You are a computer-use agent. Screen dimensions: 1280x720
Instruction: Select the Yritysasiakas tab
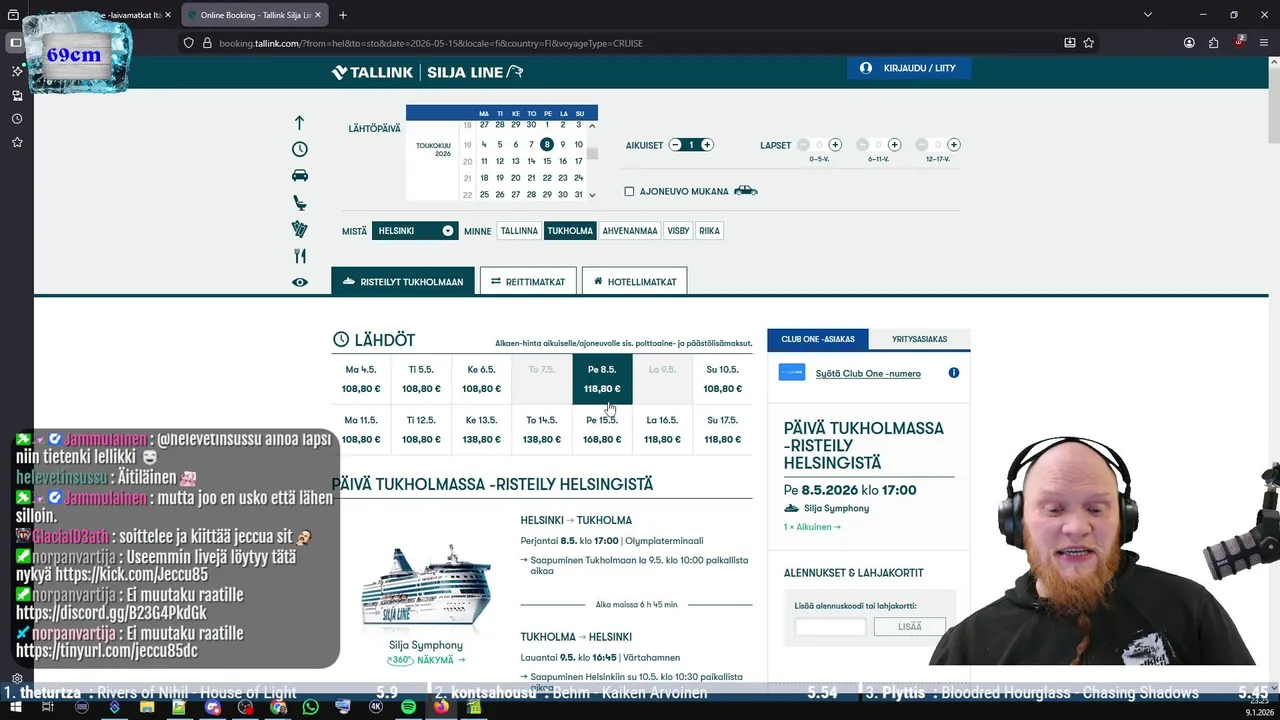(919, 339)
